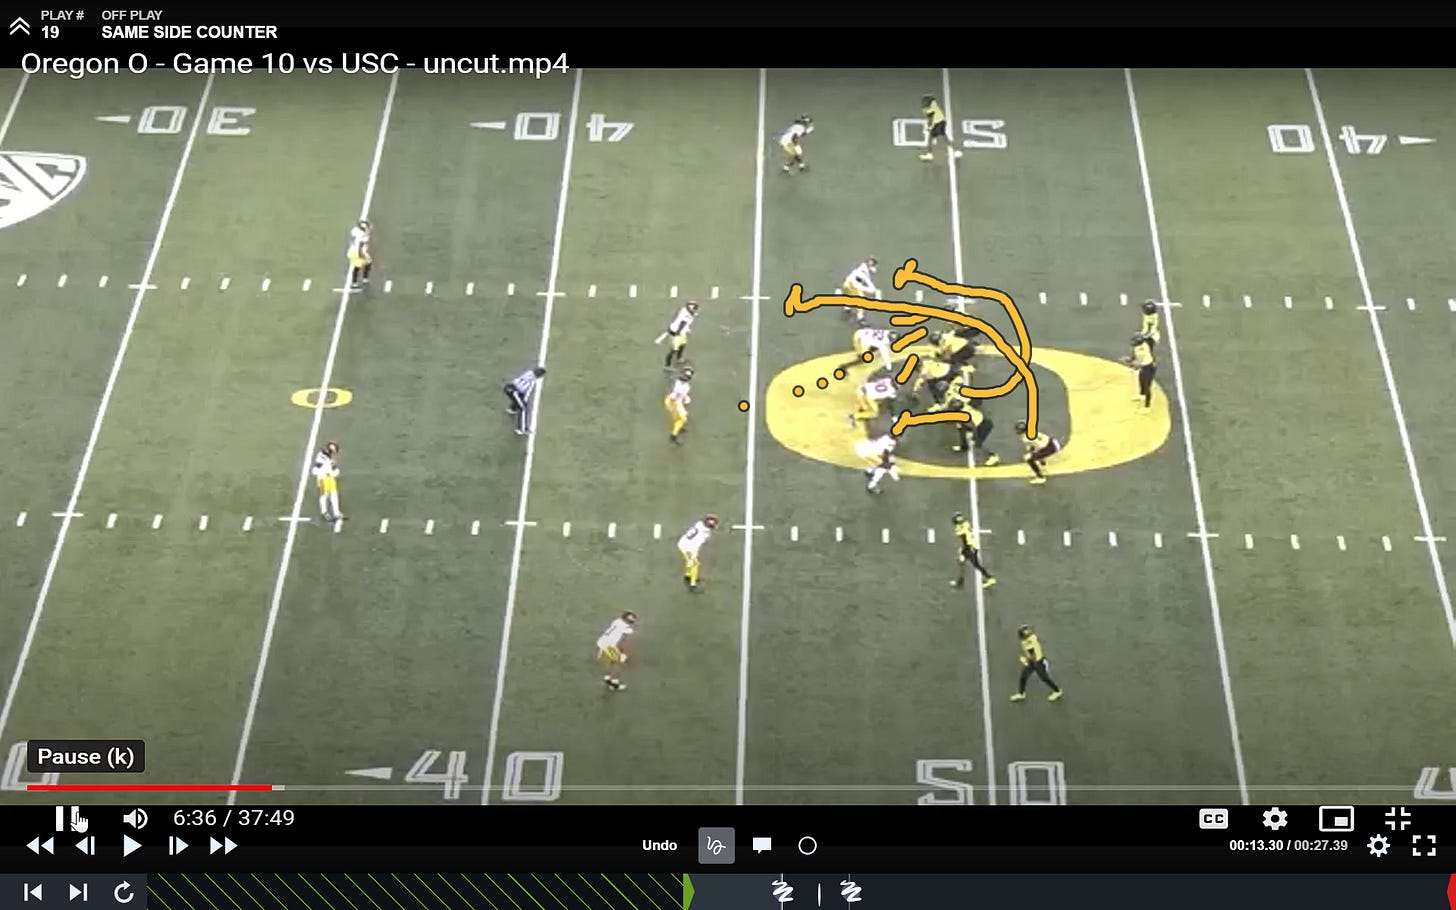1456x910 pixels.
Task: Click the first squiggle drawing marker on timeline
Action: coord(782,891)
